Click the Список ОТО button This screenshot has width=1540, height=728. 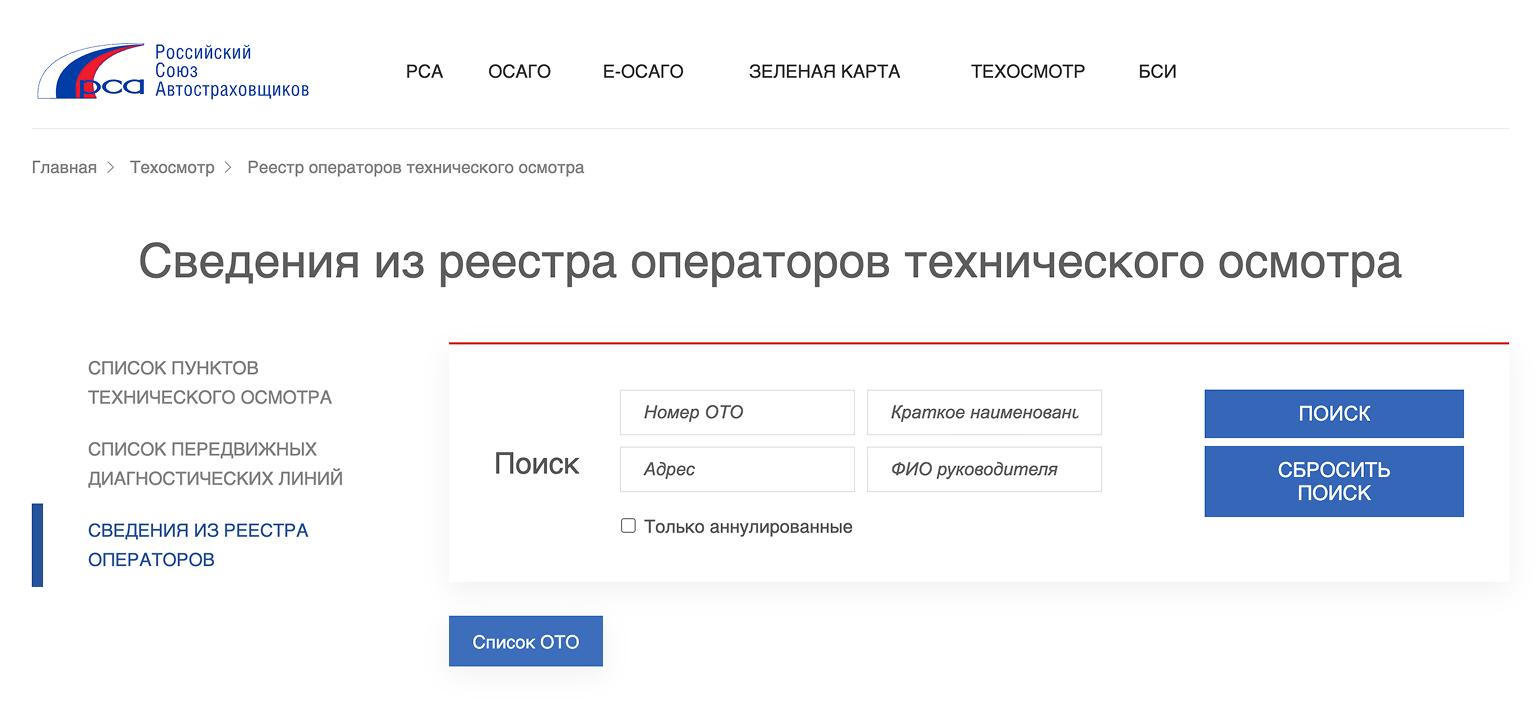[525, 640]
